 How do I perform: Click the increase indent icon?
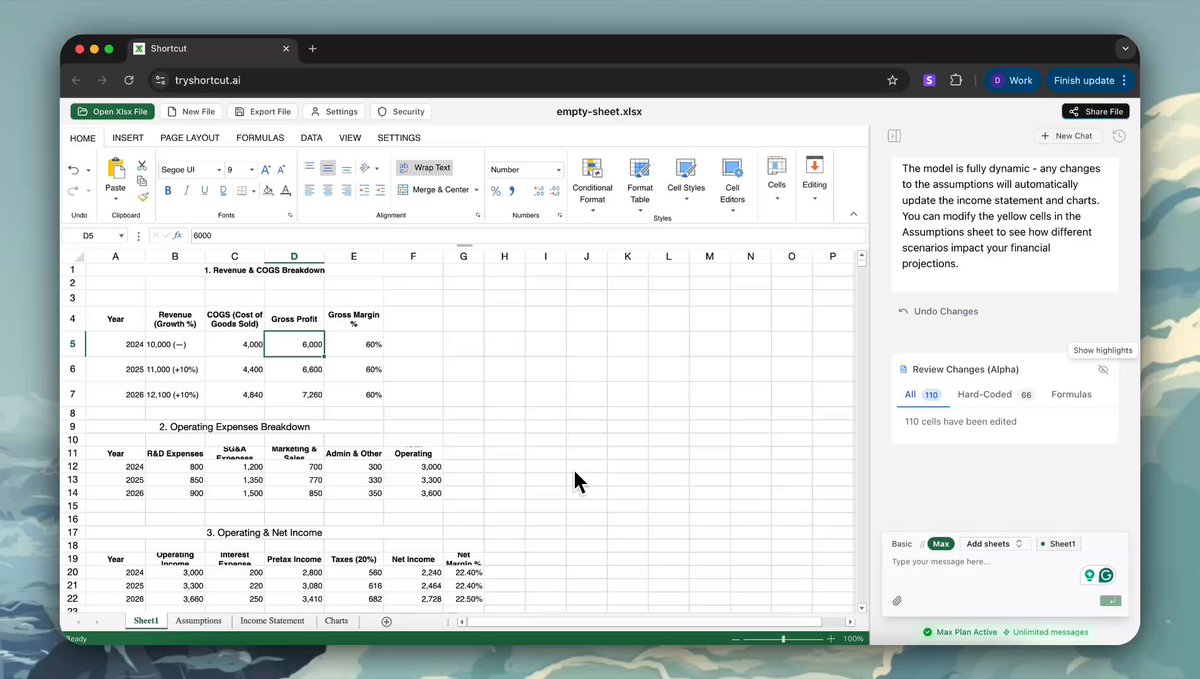382,190
